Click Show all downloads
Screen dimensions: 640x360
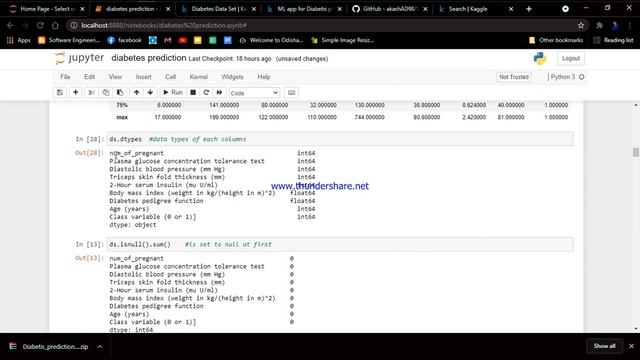tap(604, 346)
